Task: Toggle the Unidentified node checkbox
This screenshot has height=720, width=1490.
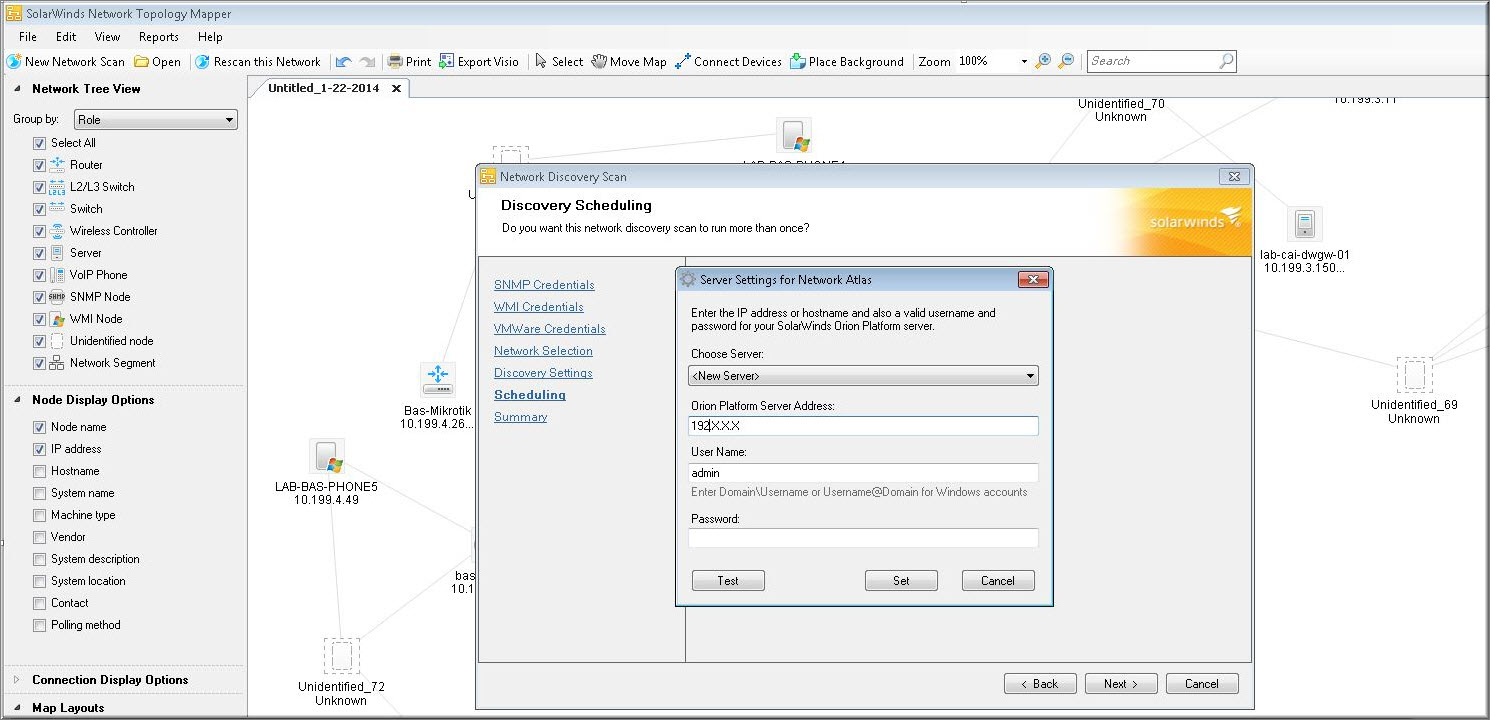Action: [39, 341]
